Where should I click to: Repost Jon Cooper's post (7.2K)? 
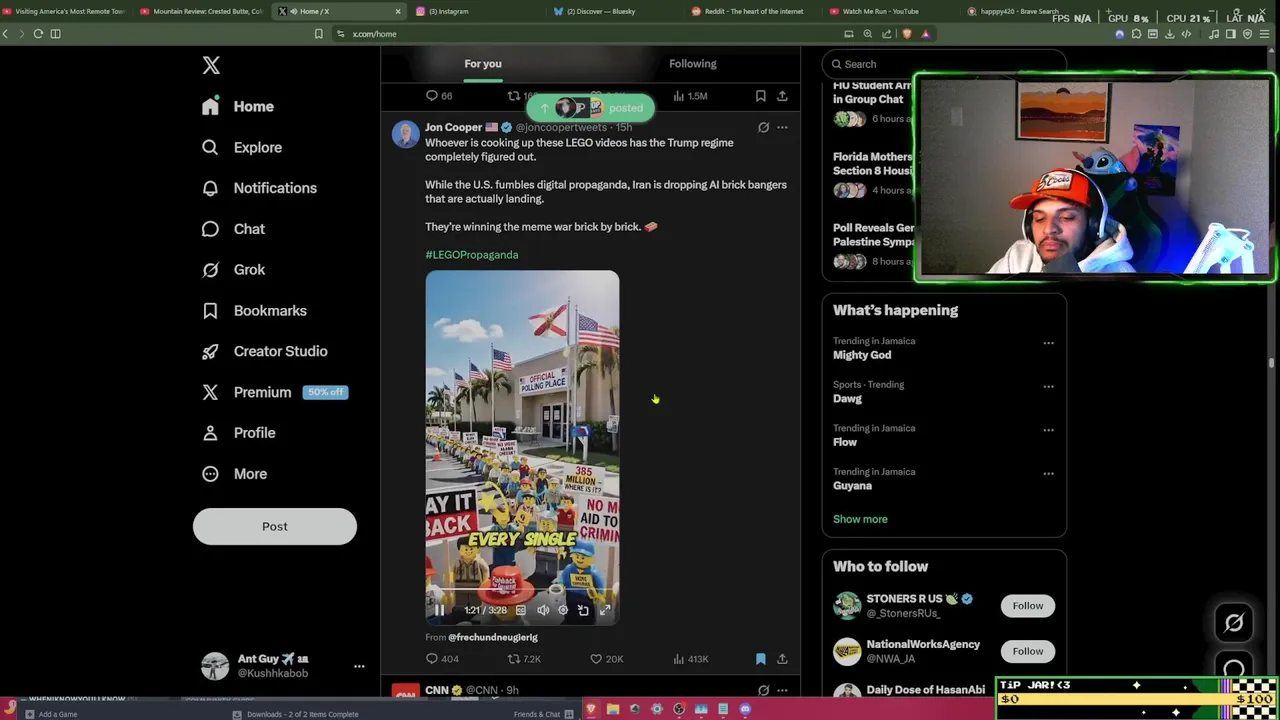coord(524,659)
